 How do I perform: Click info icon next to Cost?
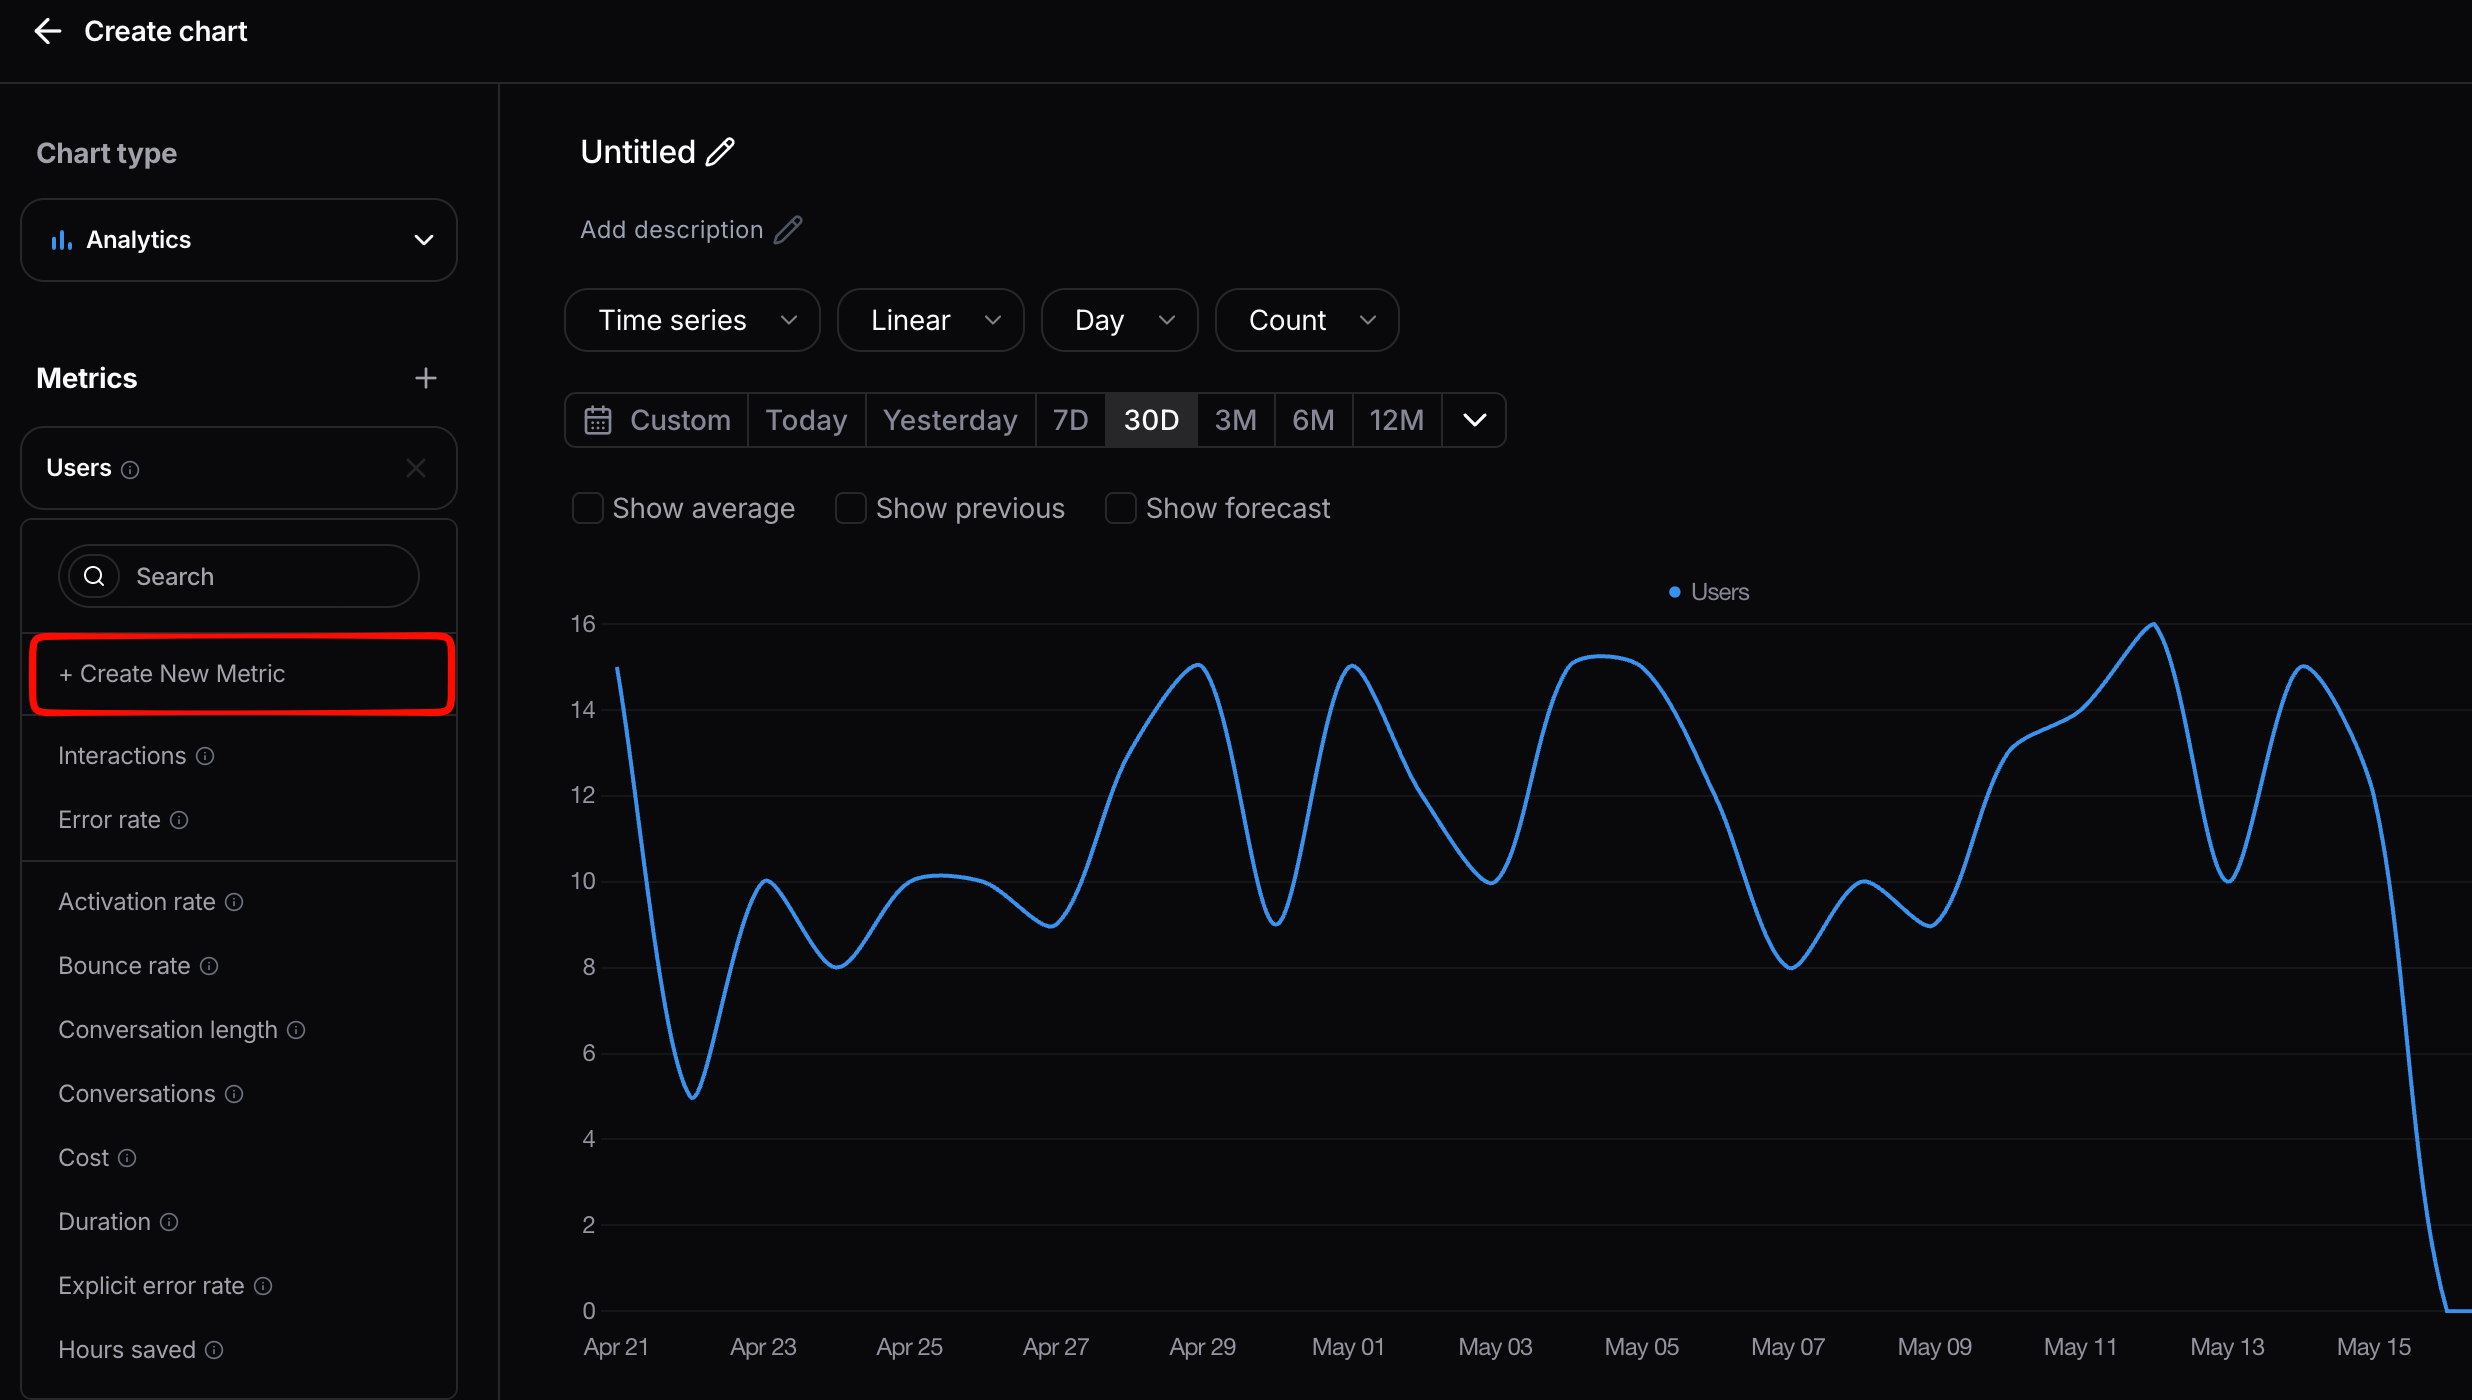pos(127,1158)
